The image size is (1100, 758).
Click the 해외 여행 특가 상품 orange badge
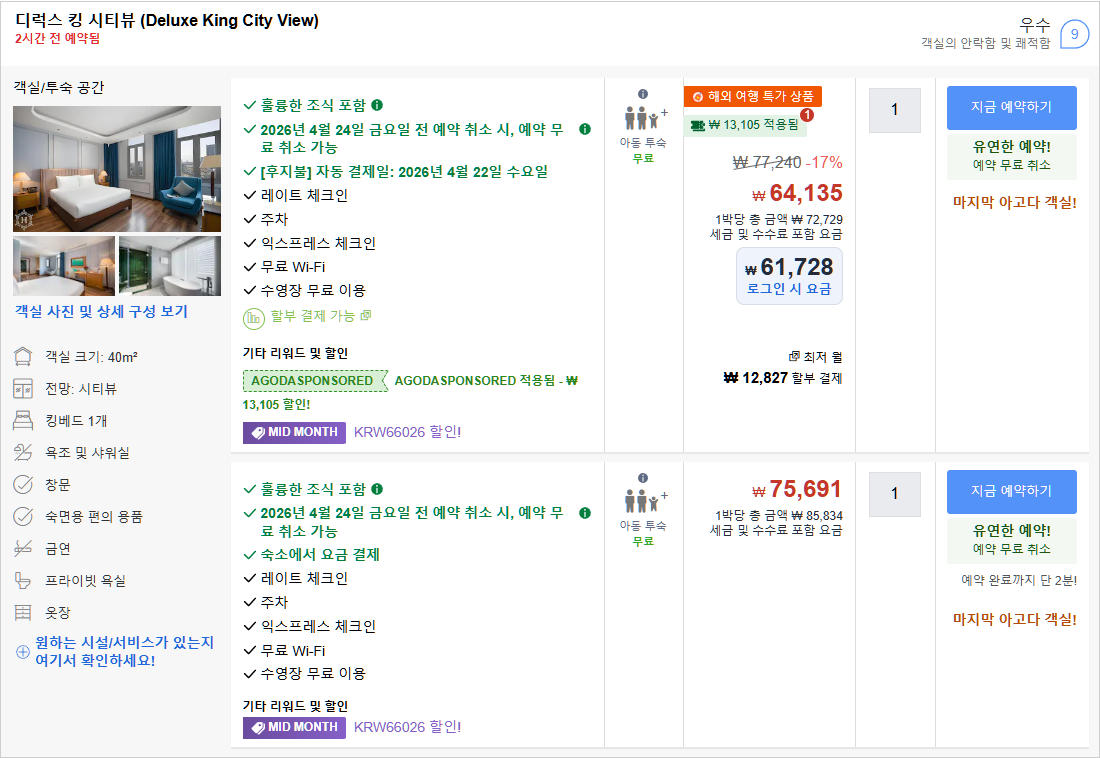pos(752,97)
